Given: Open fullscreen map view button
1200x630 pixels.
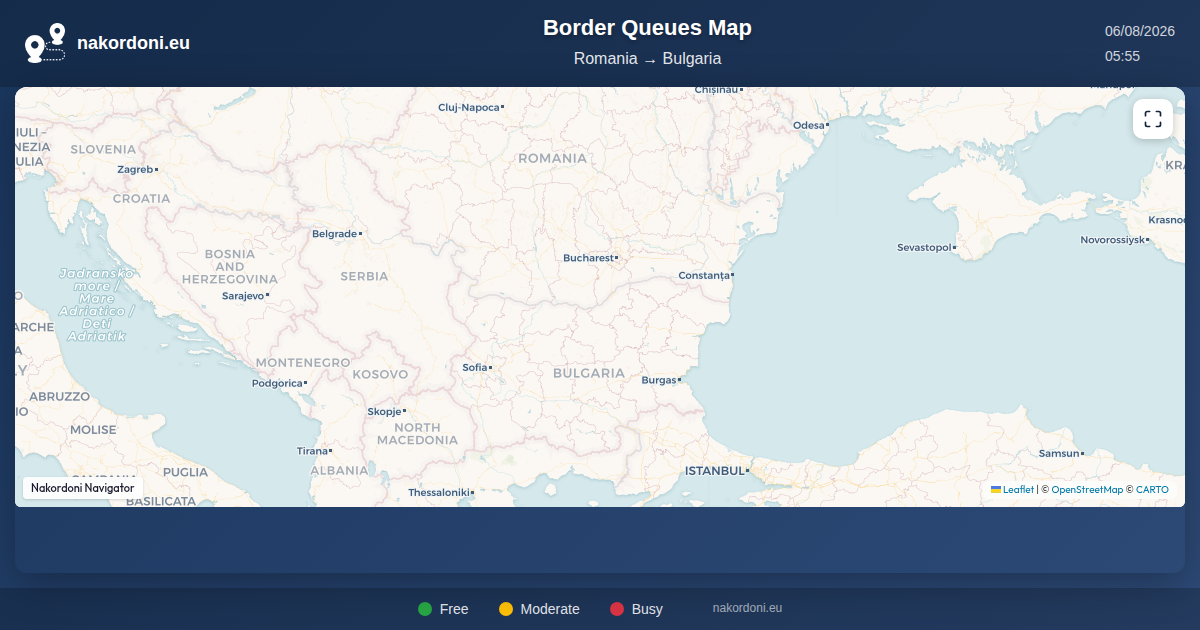Looking at the screenshot, I should (x=1153, y=119).
